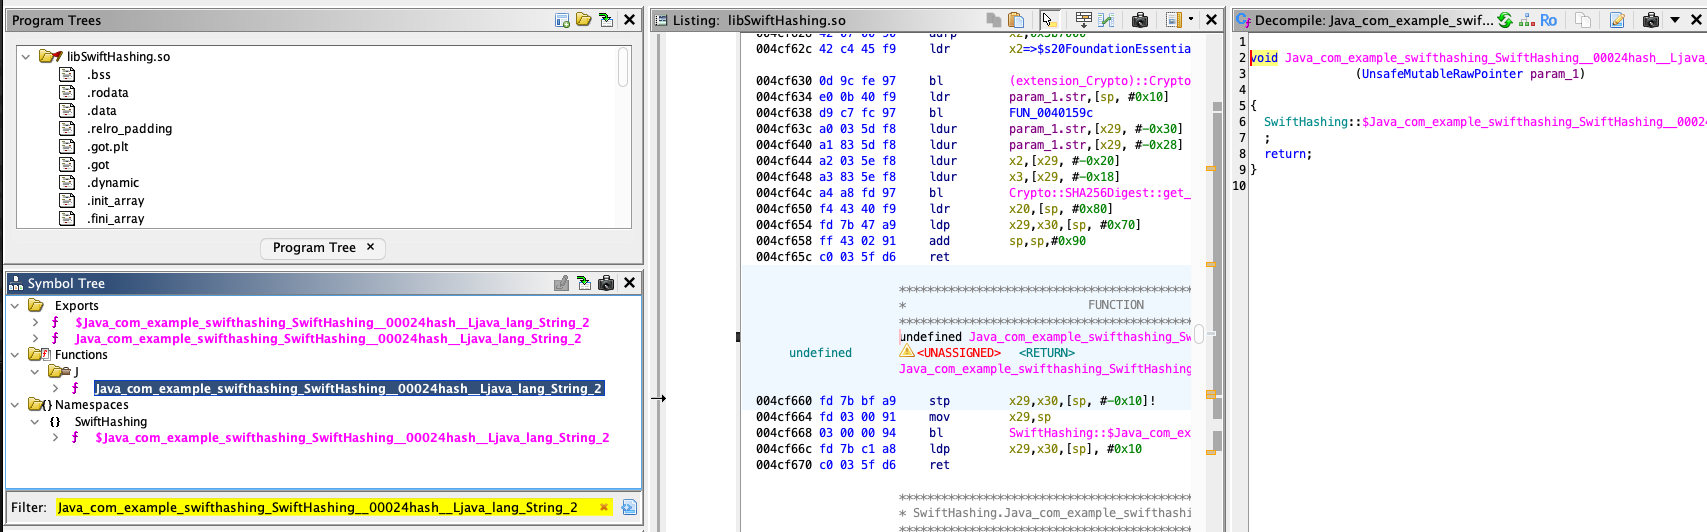This screenshot has height=532, width=1707.
Task: Click the SwiftHashing::$Java_com_ex bl call target
Action: (x=1100, y=433)
